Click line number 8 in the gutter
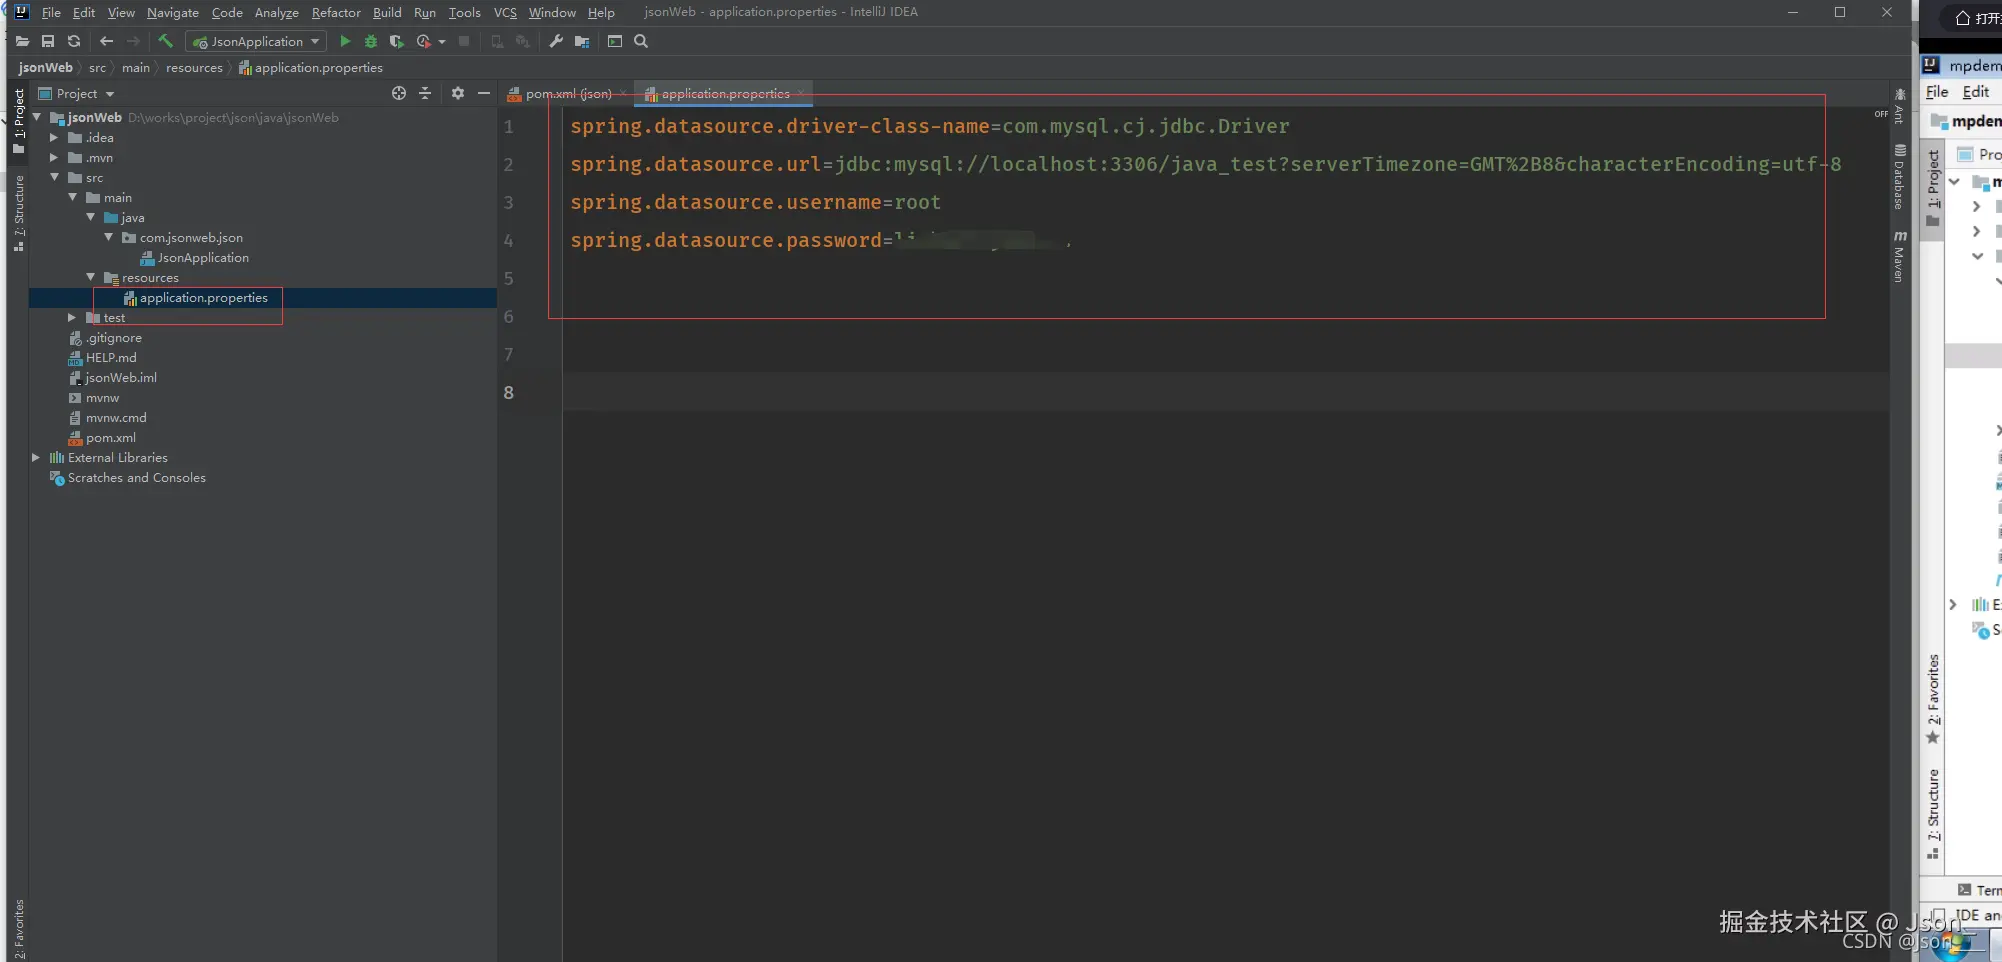The image size is (2002, 962). tap(509, 393)
